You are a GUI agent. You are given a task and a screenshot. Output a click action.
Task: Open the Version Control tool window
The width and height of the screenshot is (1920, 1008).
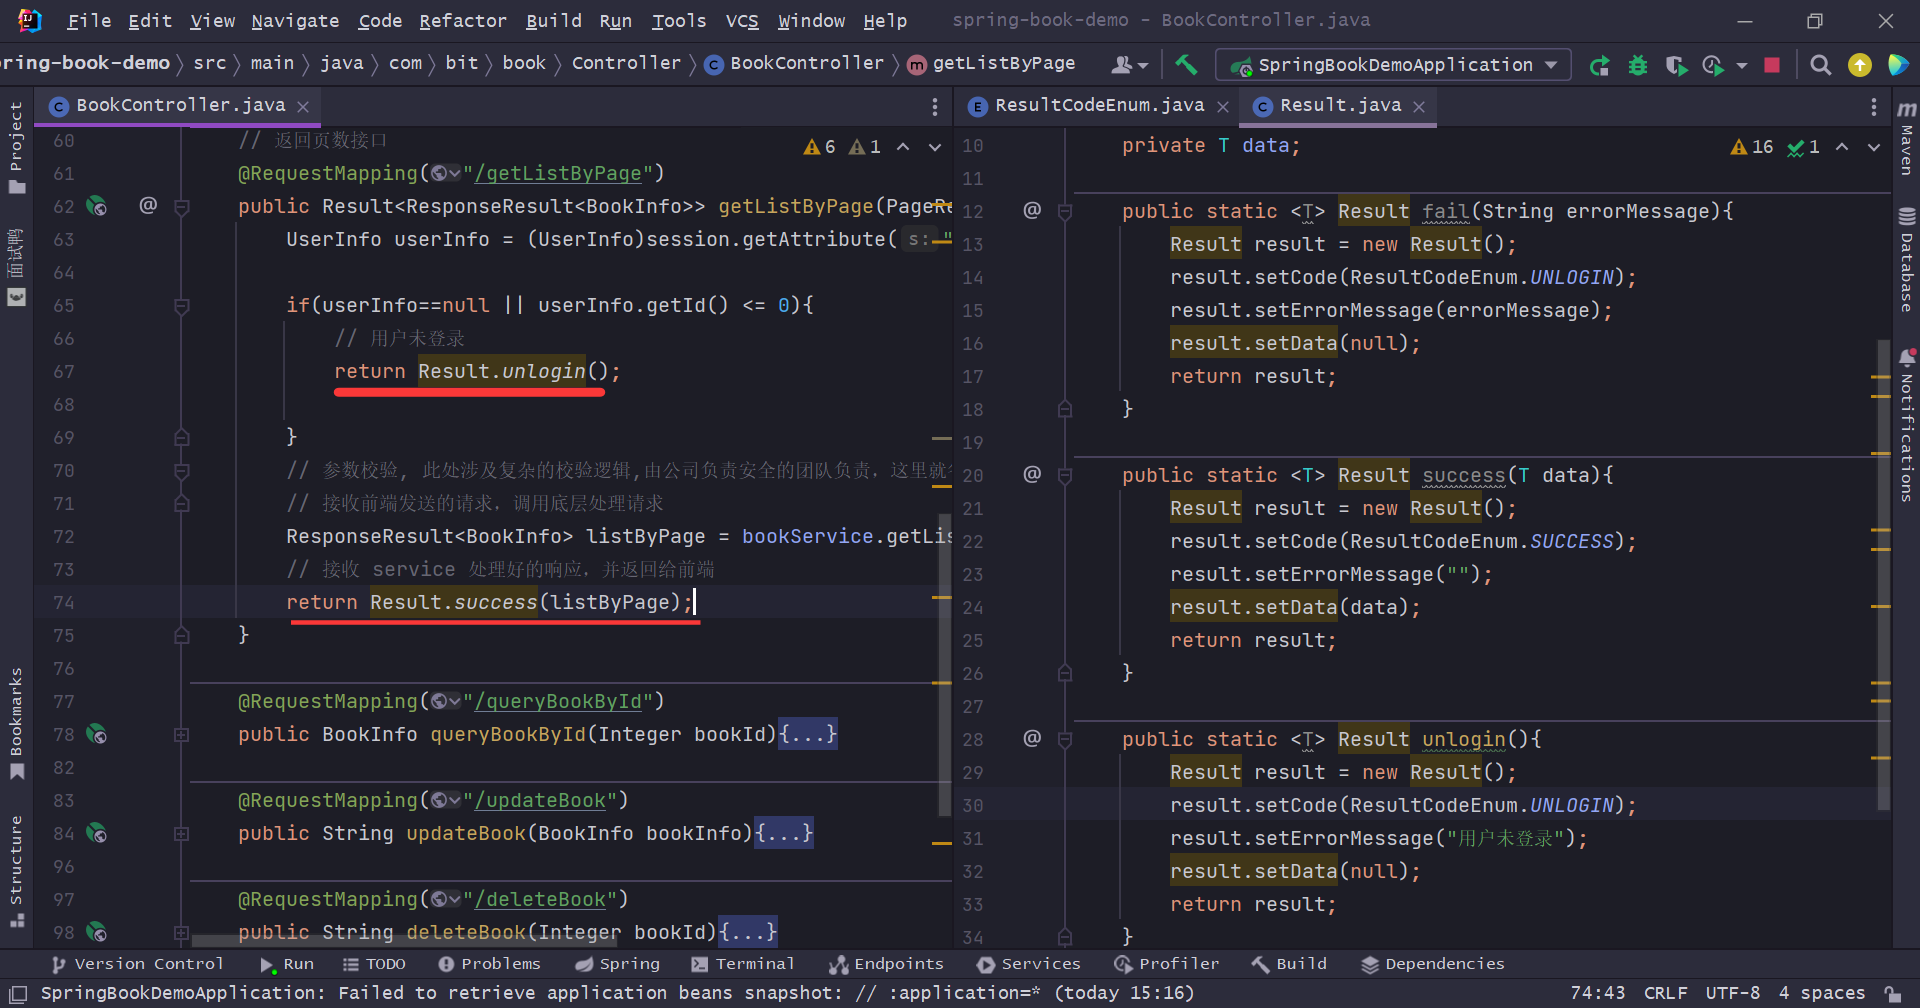pos(137,964)
